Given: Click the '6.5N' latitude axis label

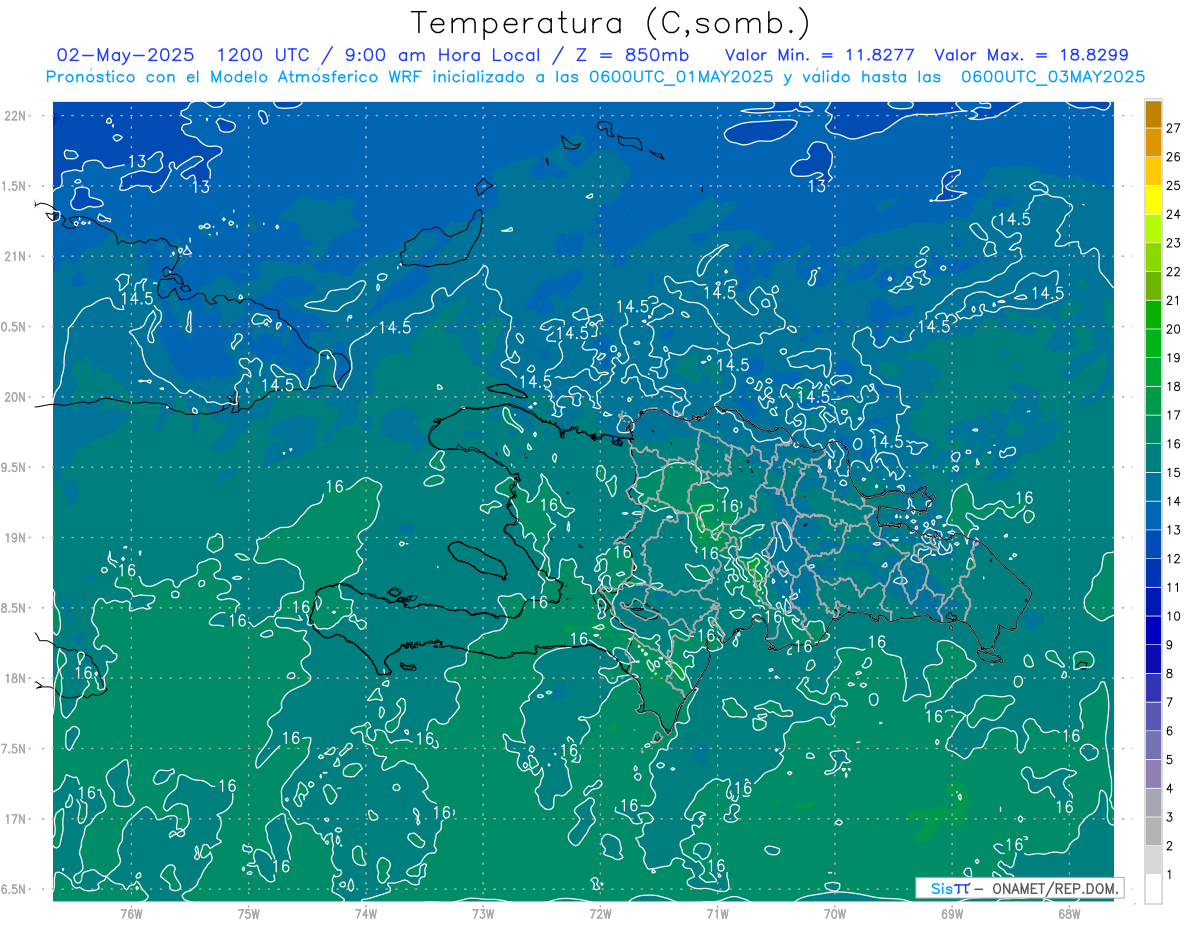Looking at the screenshot, I should coord(14,890).
